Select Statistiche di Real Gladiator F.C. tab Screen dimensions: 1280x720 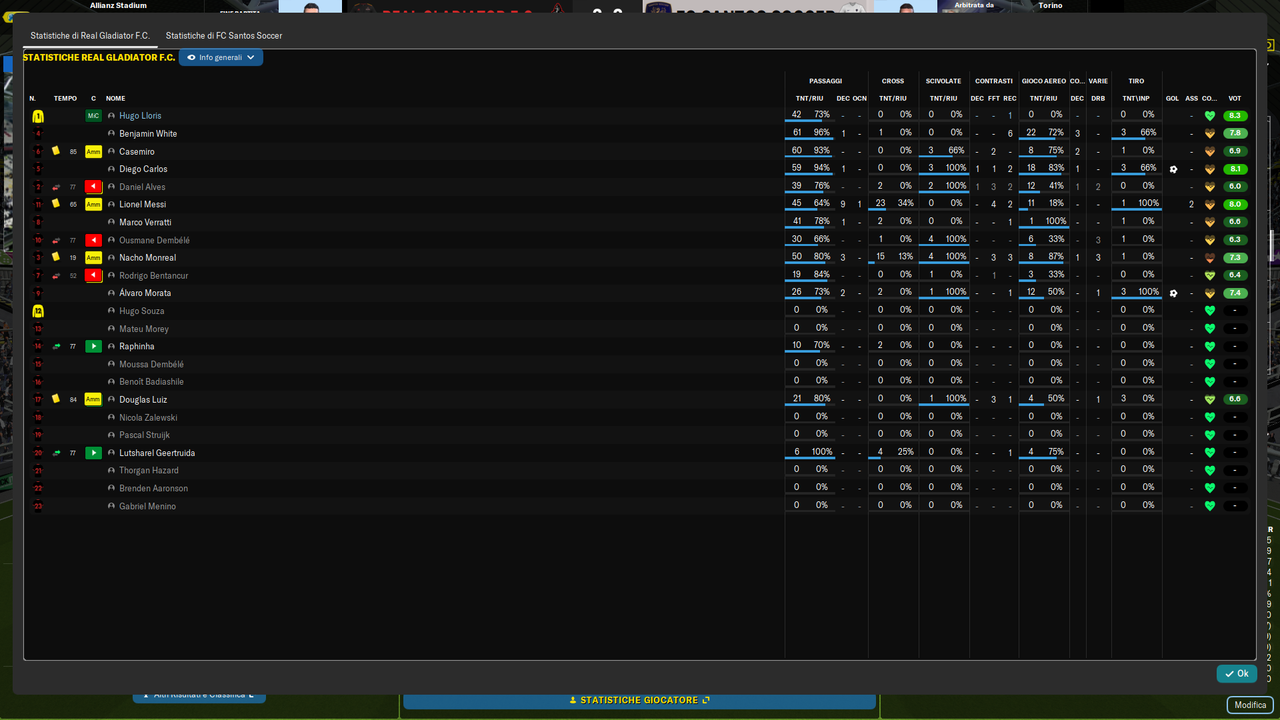90,36
